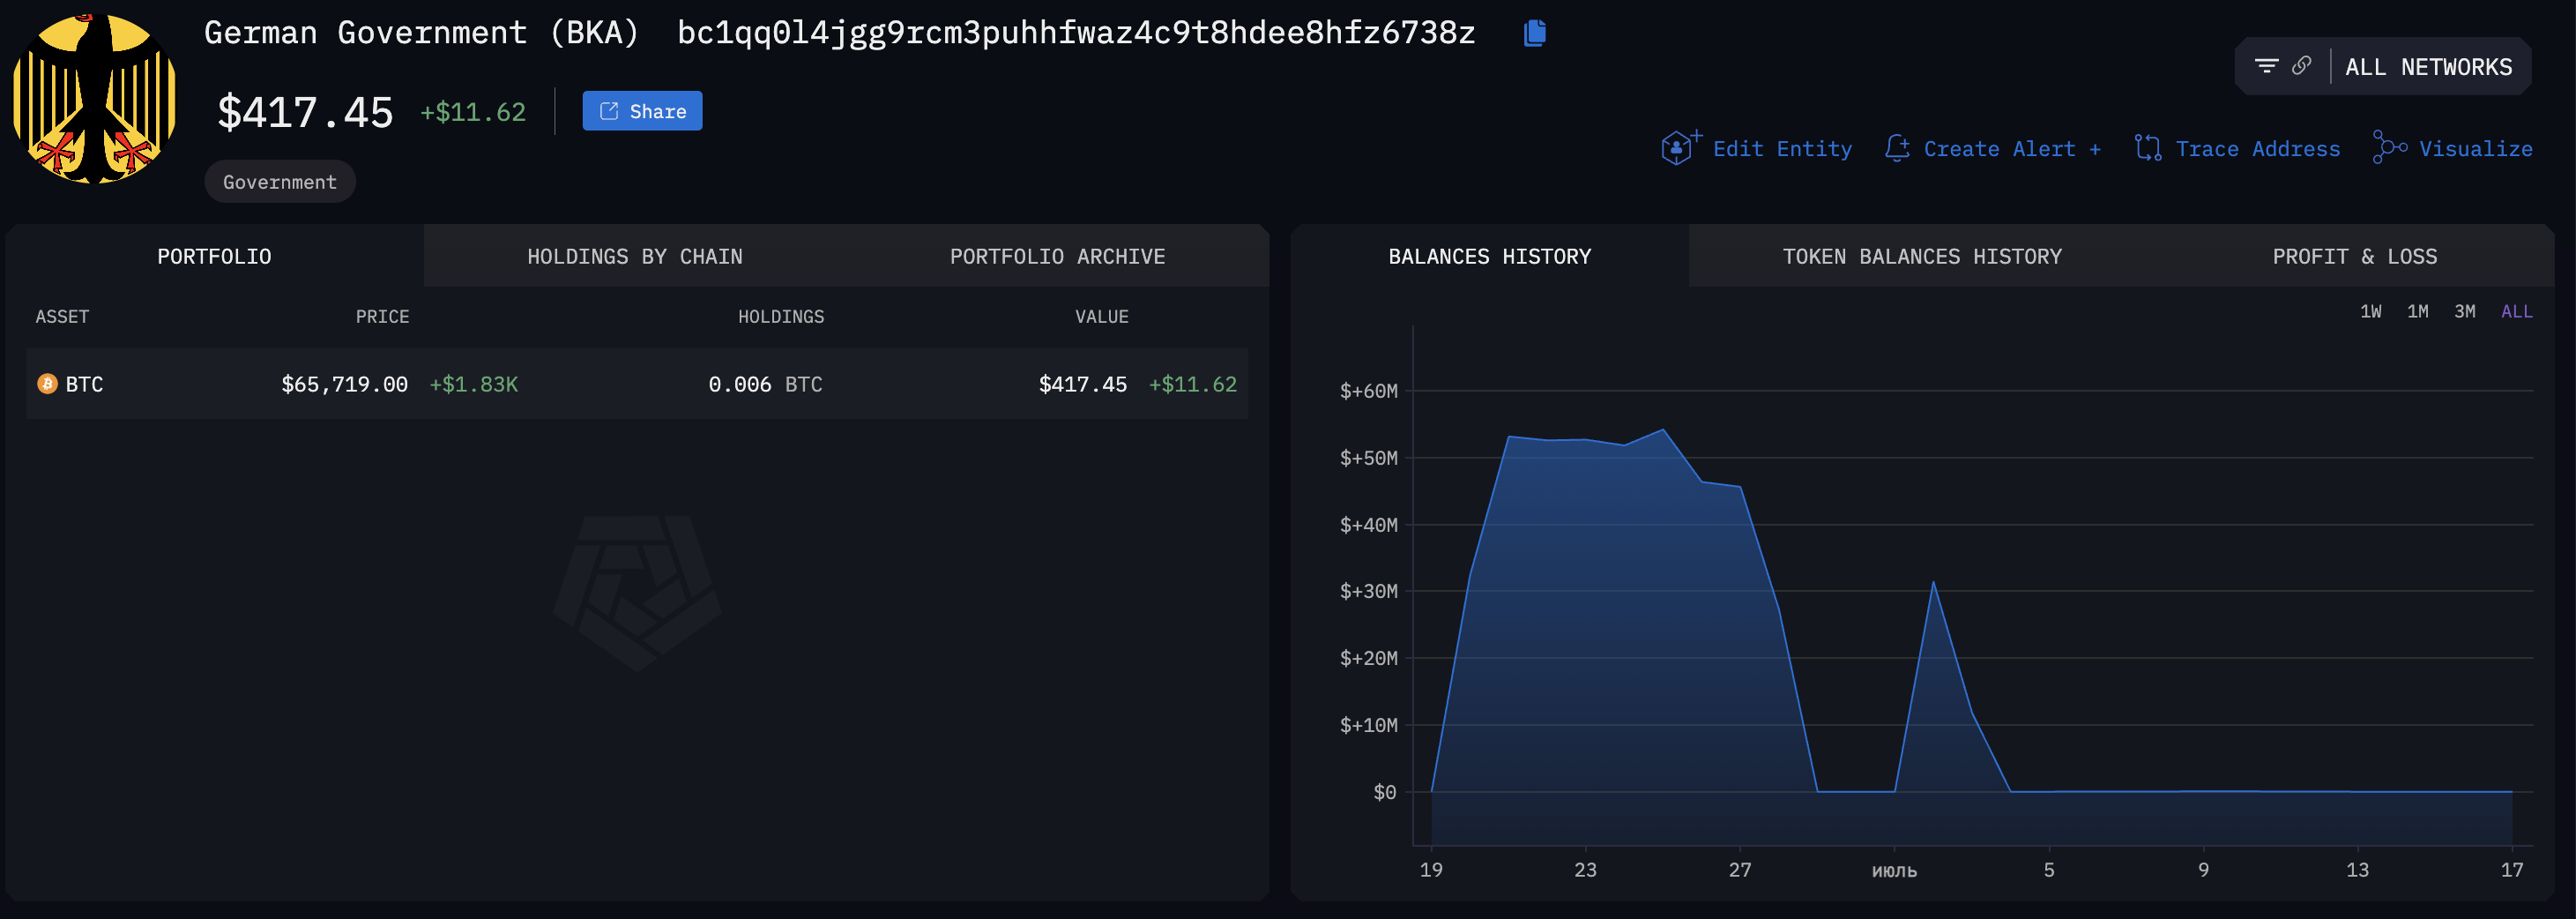The height and width of the screenshot is (919, 2576).
Task: Open the ALL NETWORKS selector
Action: tap(2427, 67)
